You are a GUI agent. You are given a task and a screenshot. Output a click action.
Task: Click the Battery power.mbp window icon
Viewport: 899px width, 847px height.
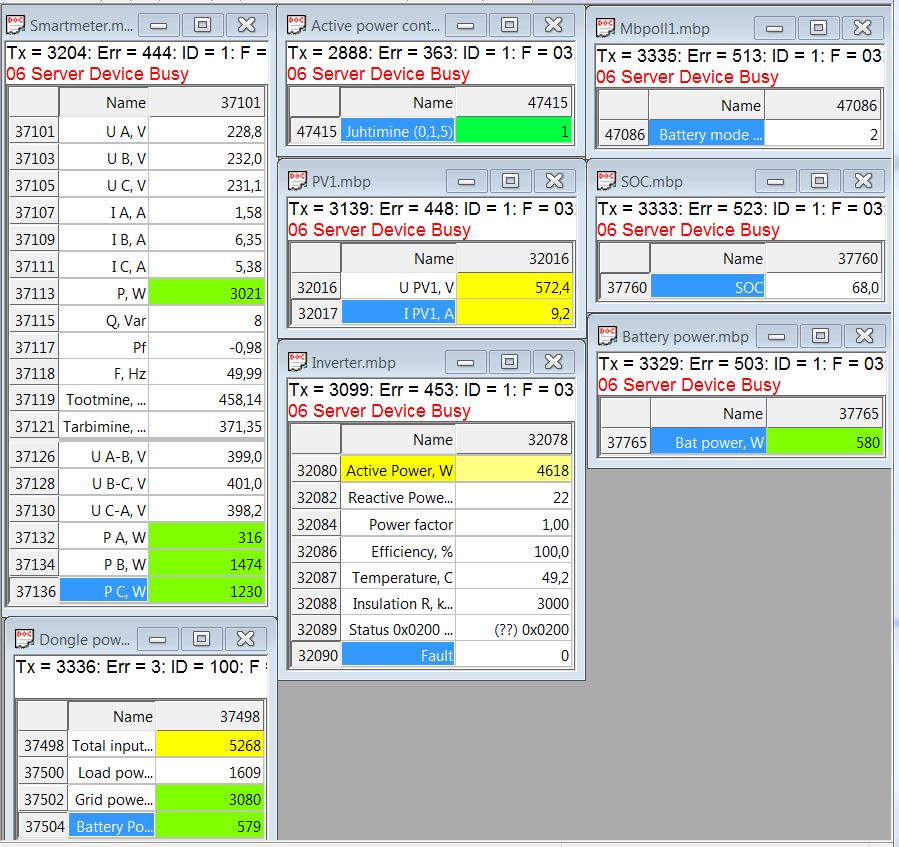click(606, 336)
